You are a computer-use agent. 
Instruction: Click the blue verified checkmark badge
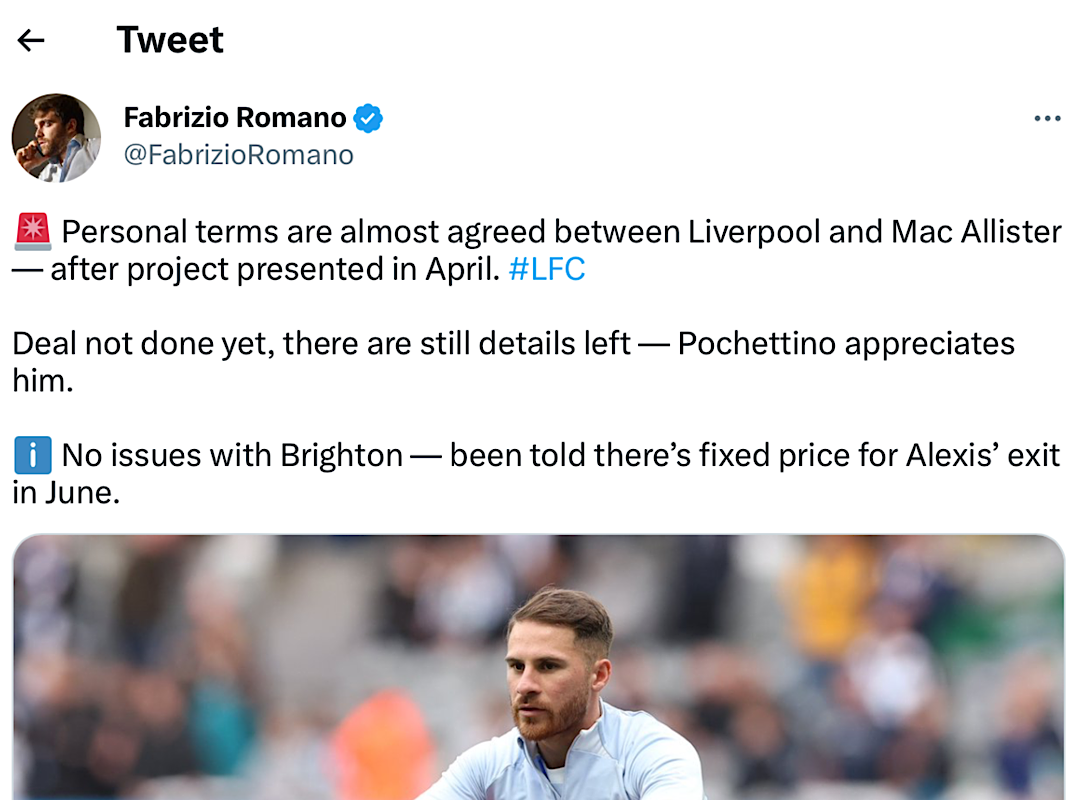368,118
